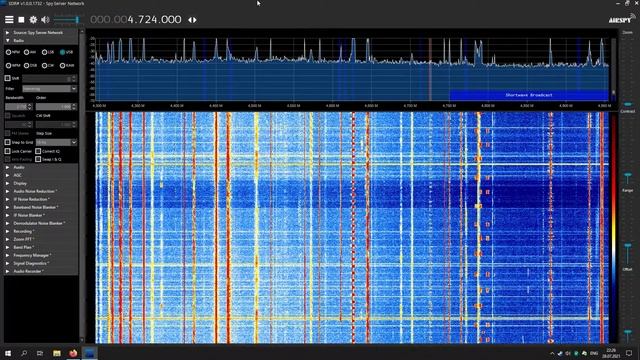Expand the Audio panel
Screen dimensions: 640x360
41,167
